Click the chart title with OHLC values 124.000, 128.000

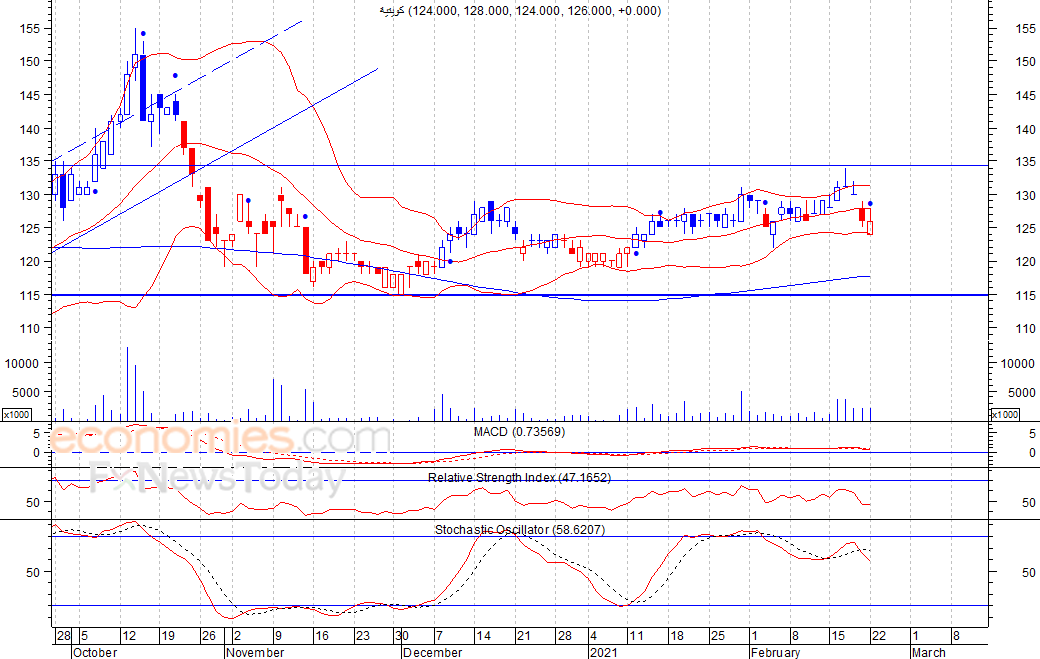pyautogui.click(x=520, y=11)
